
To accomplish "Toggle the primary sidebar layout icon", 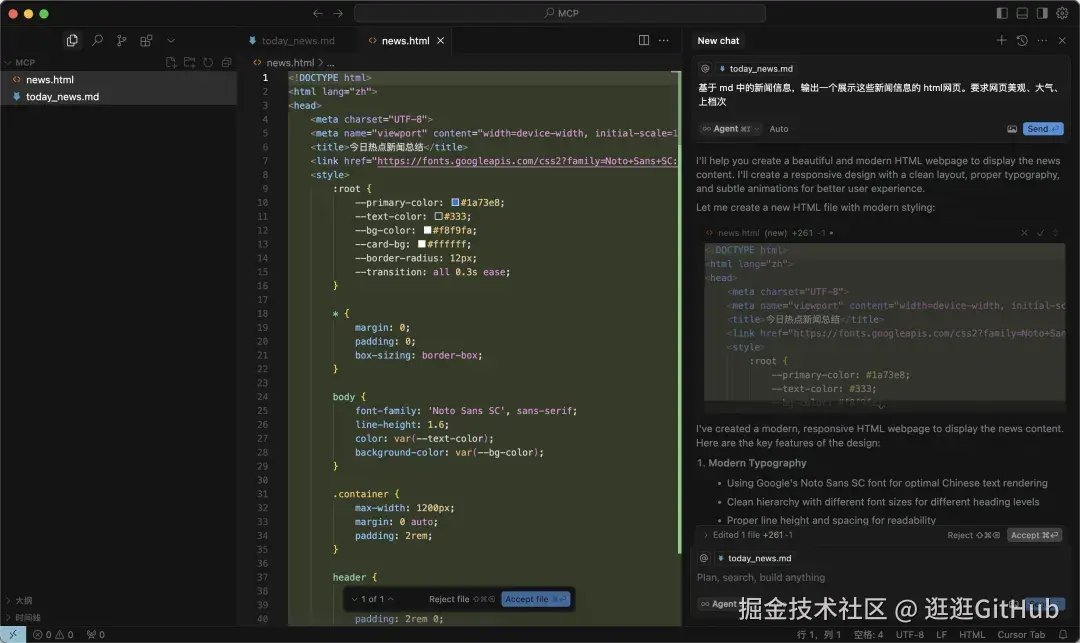I will [x=1002, y=13].
